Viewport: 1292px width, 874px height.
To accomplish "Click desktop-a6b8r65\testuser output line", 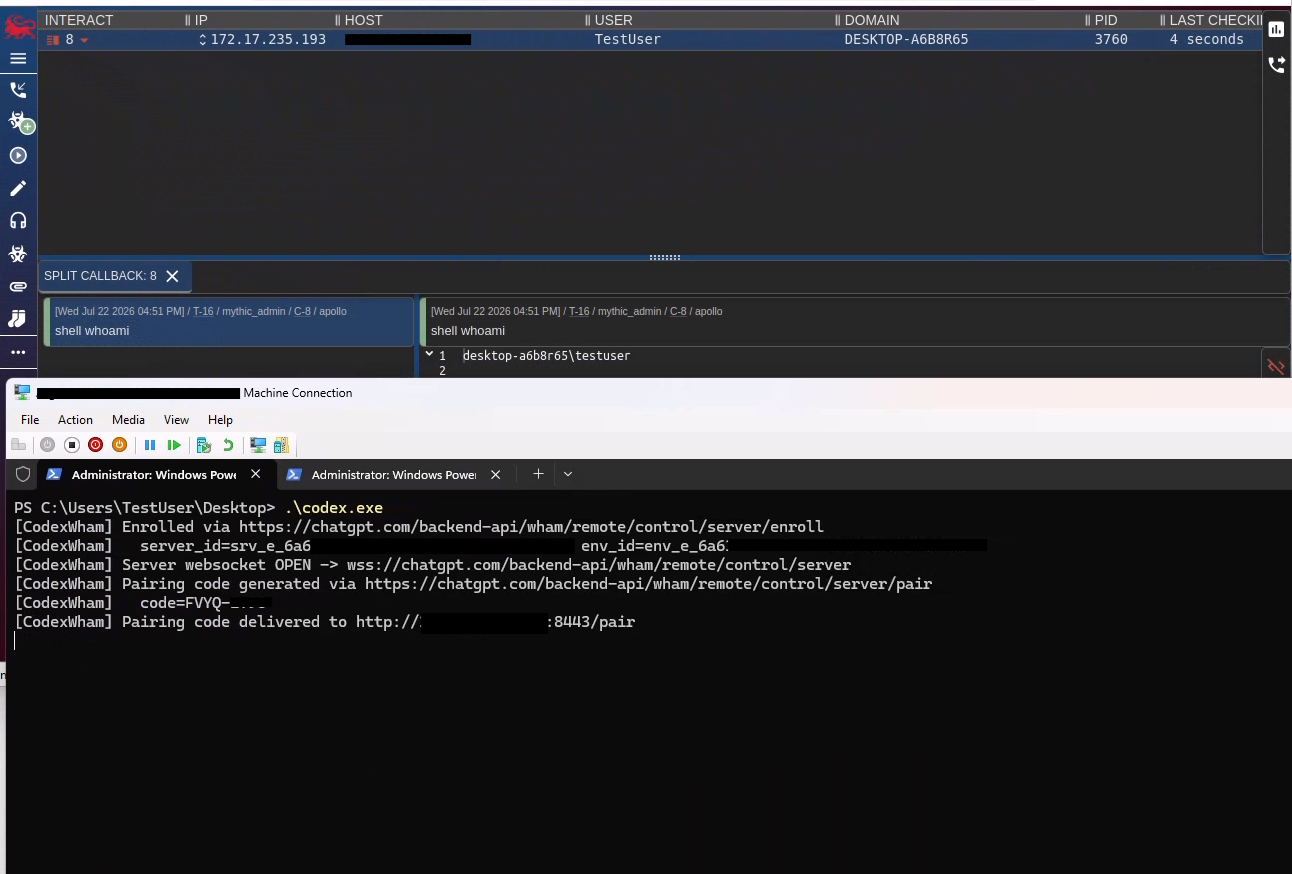I will [546, 355].
